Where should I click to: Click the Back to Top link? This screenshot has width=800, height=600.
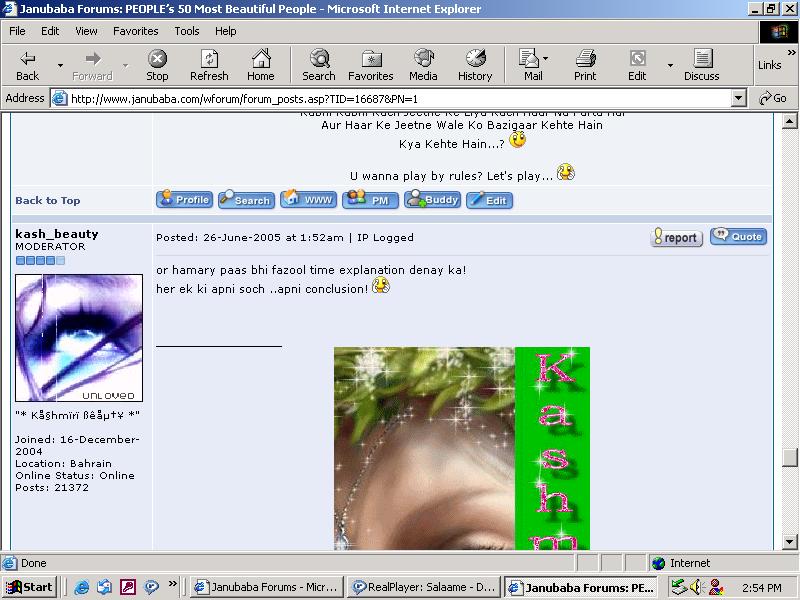click(47, 201)
